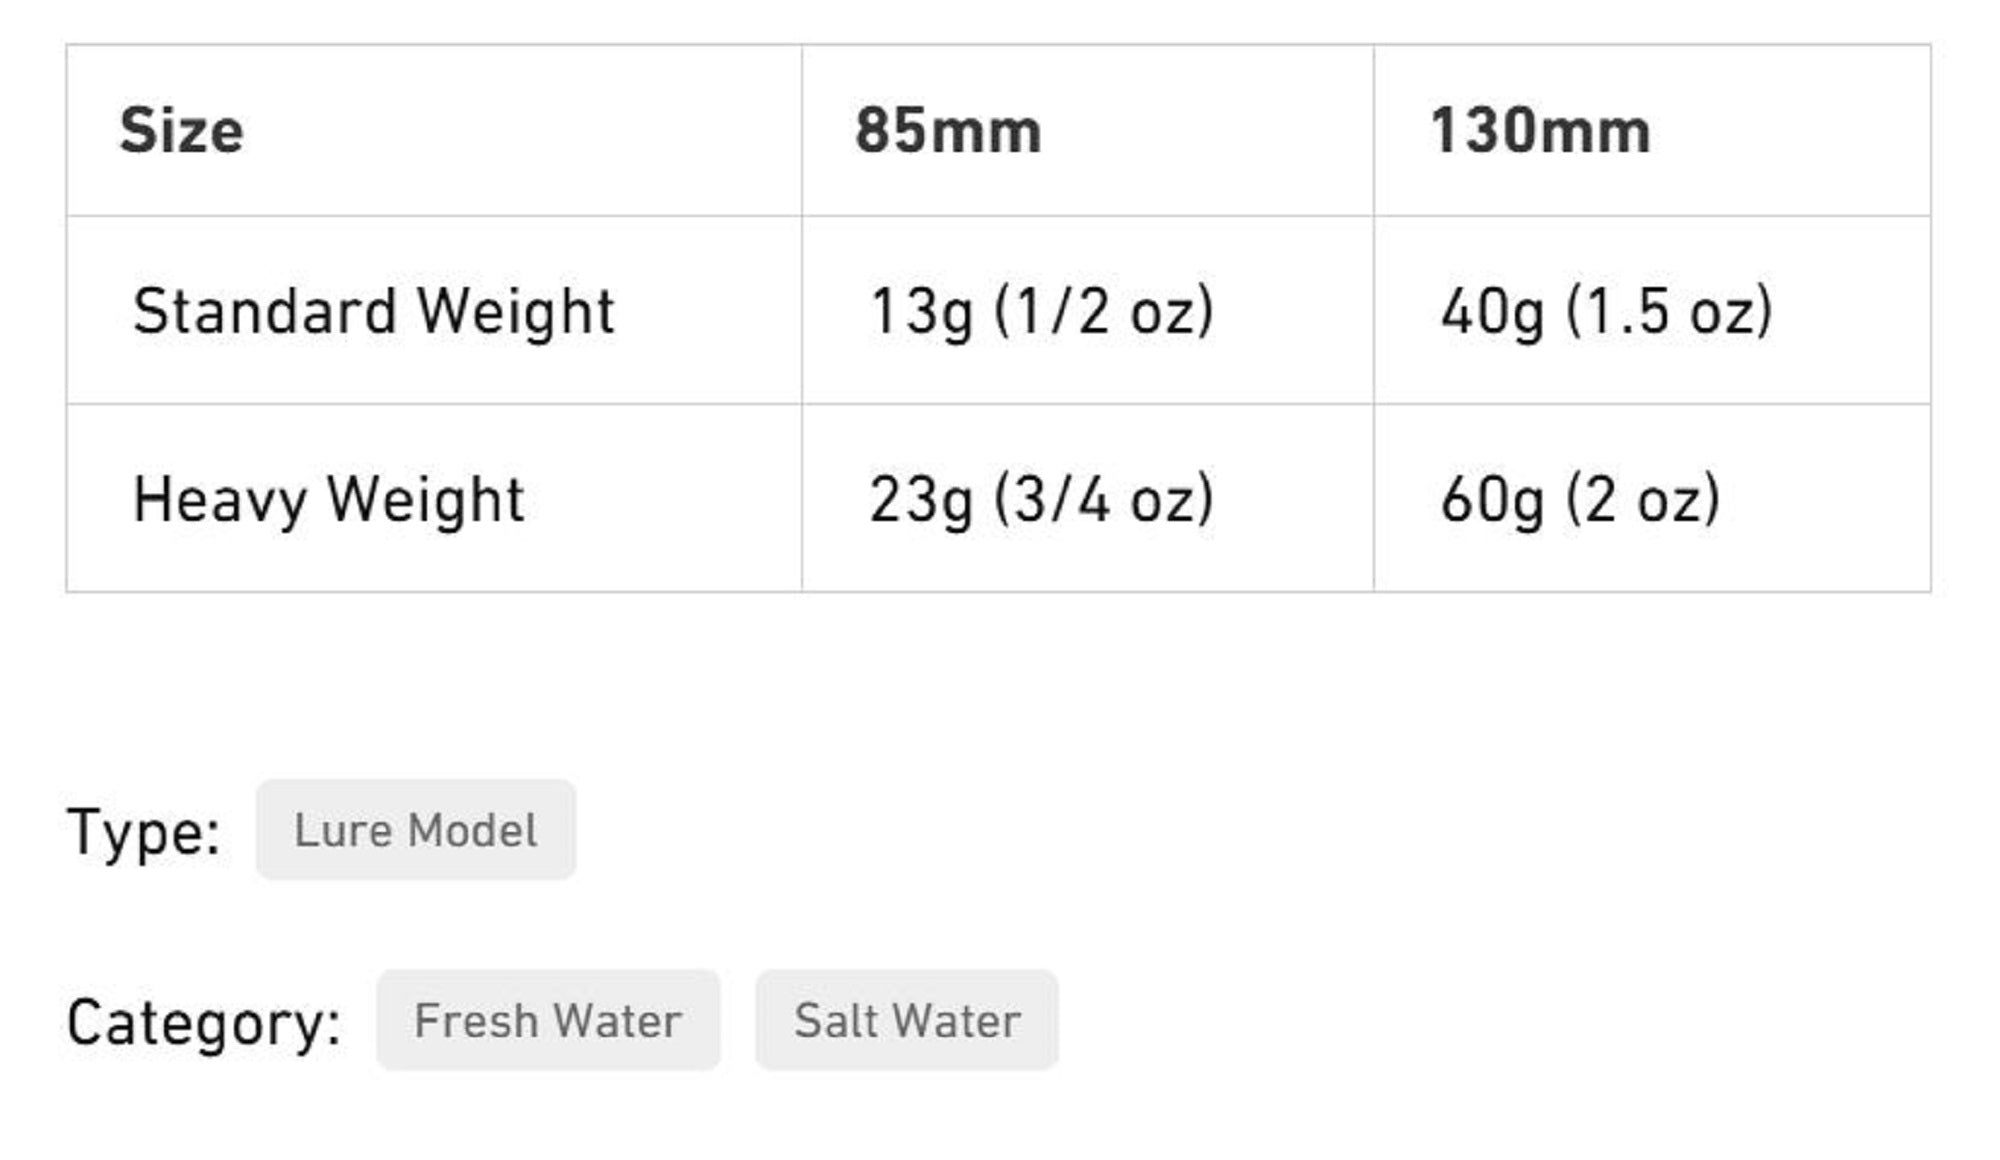Open the Lure Model type tag
This screenshot has width=2000, height=1160.
(416, 831)
